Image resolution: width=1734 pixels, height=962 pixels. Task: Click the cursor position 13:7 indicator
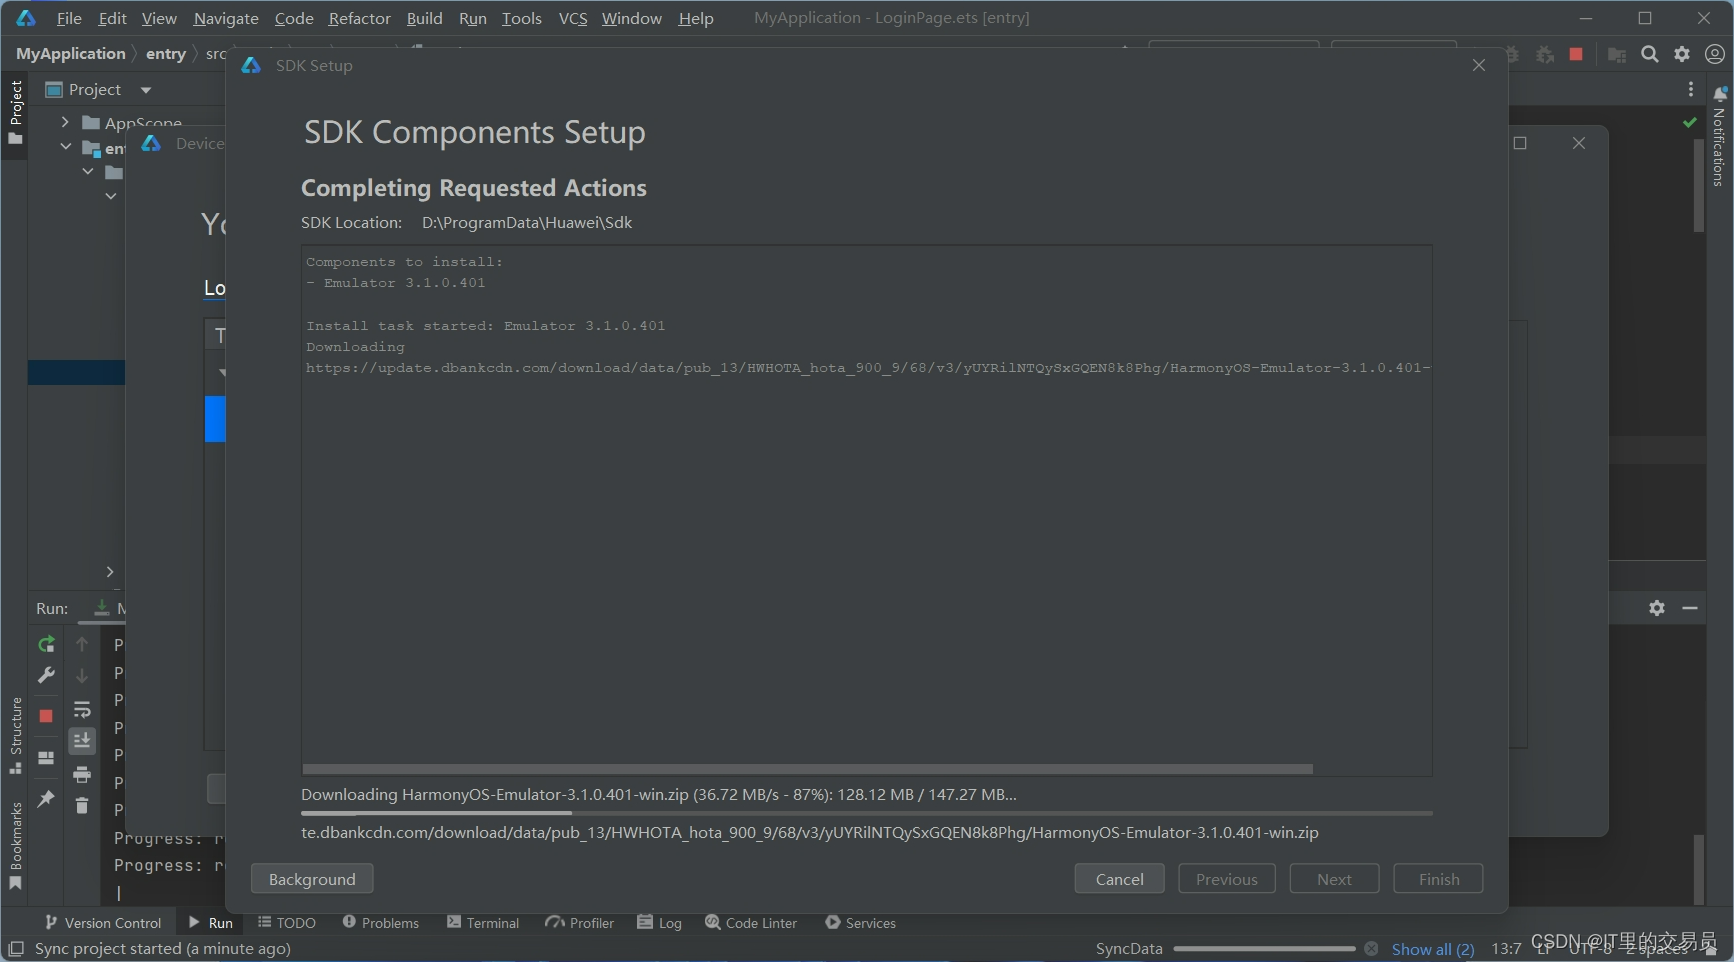point(1506,949)
